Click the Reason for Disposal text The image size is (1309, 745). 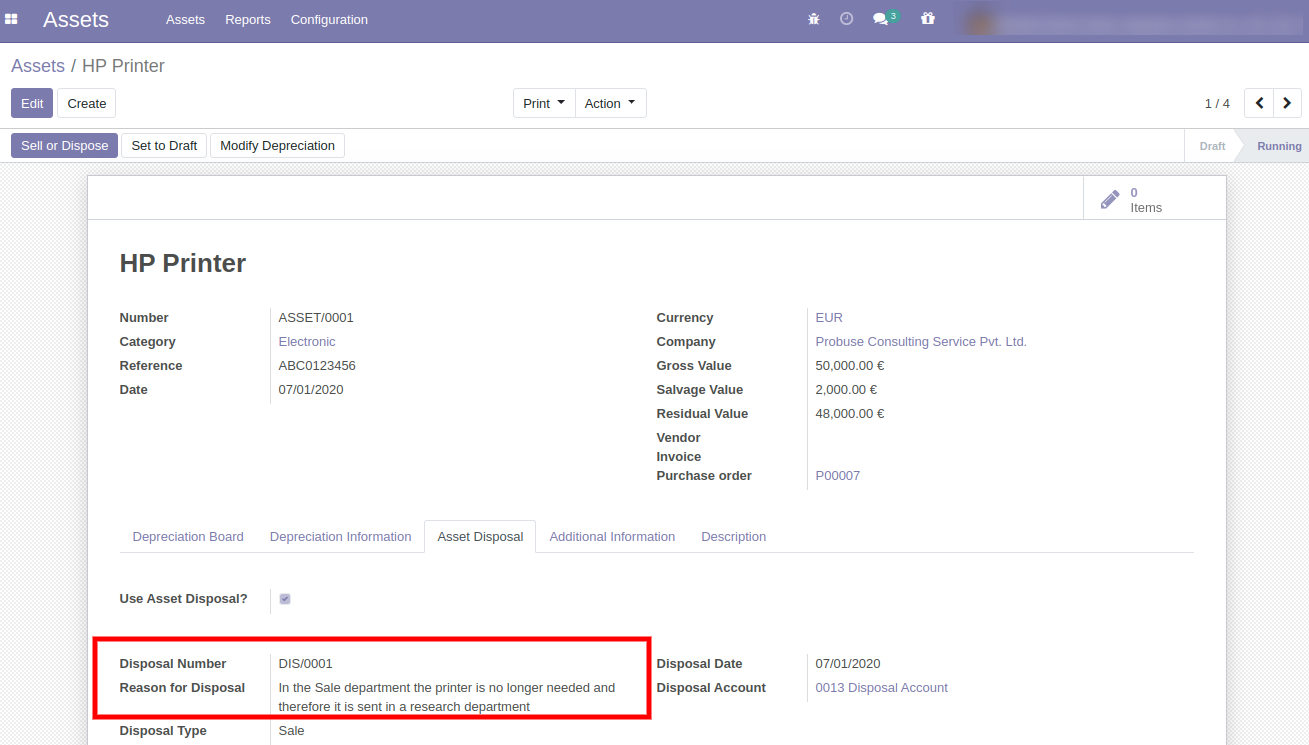pos(447,697)
